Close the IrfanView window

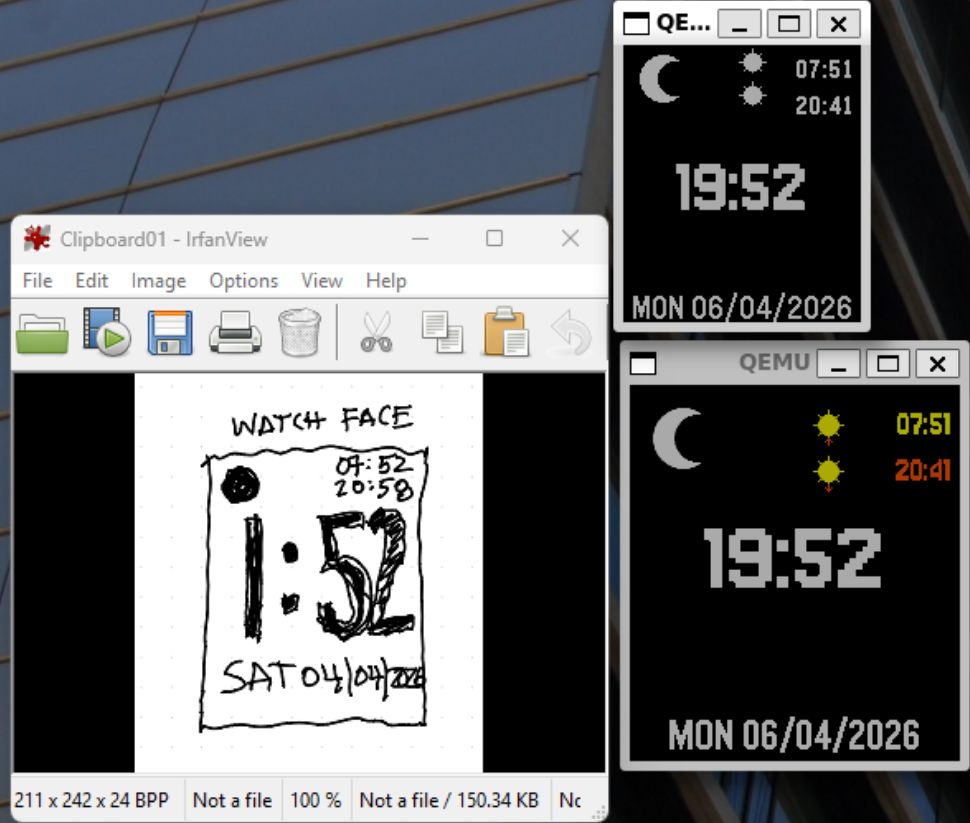[570, 238]
